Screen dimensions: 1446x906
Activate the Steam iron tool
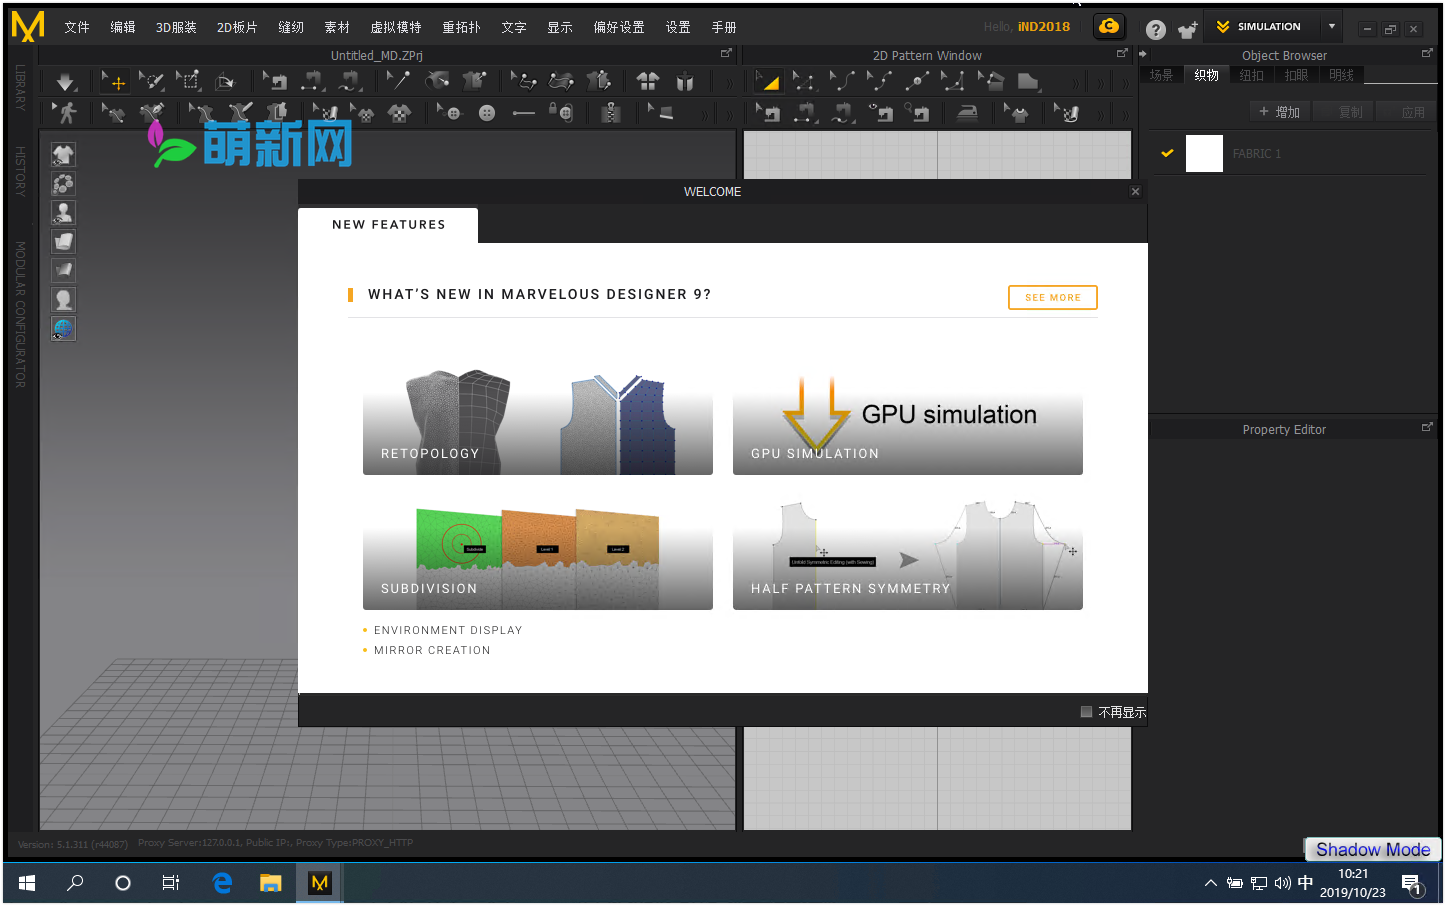pos(967,113)
